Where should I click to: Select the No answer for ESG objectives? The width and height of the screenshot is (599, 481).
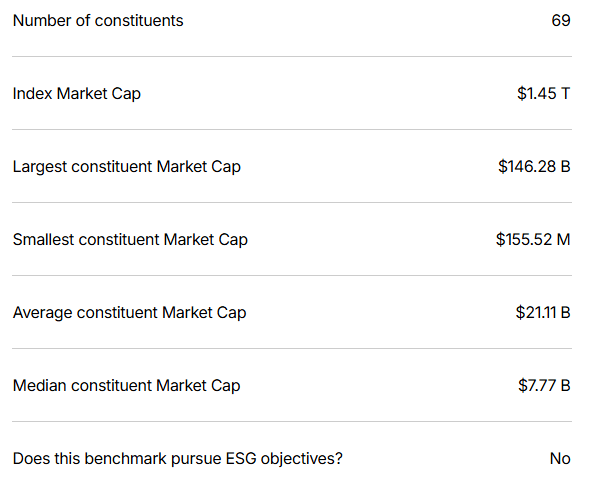[x=560, y=458]
